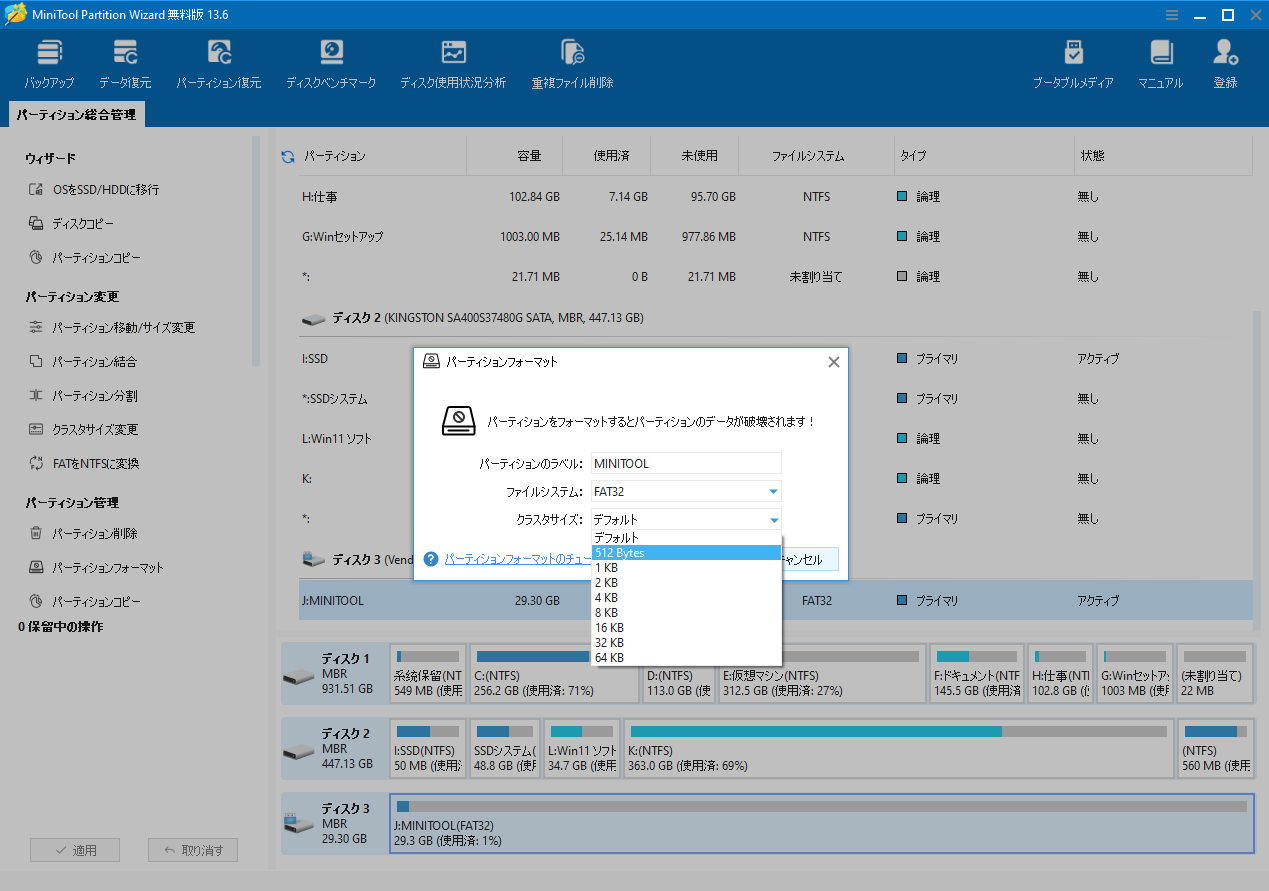Choose 4 KB cluster size
Viewport: 1269px width, 891px height.
click(686, 598)
